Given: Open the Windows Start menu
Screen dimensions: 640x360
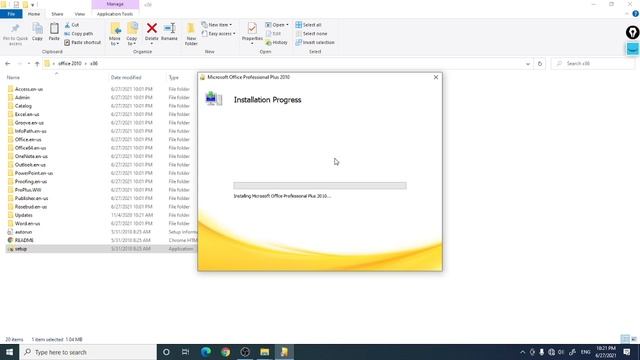Looking at the screenshot, I should pyautogui.click(x=9, y=352).
